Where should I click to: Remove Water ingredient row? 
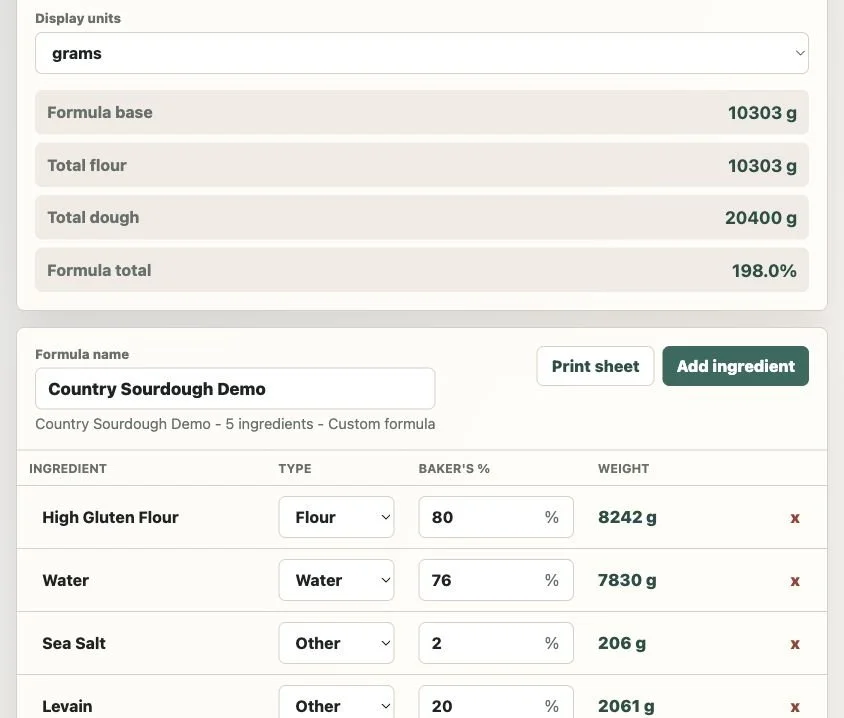coord(794,581)
